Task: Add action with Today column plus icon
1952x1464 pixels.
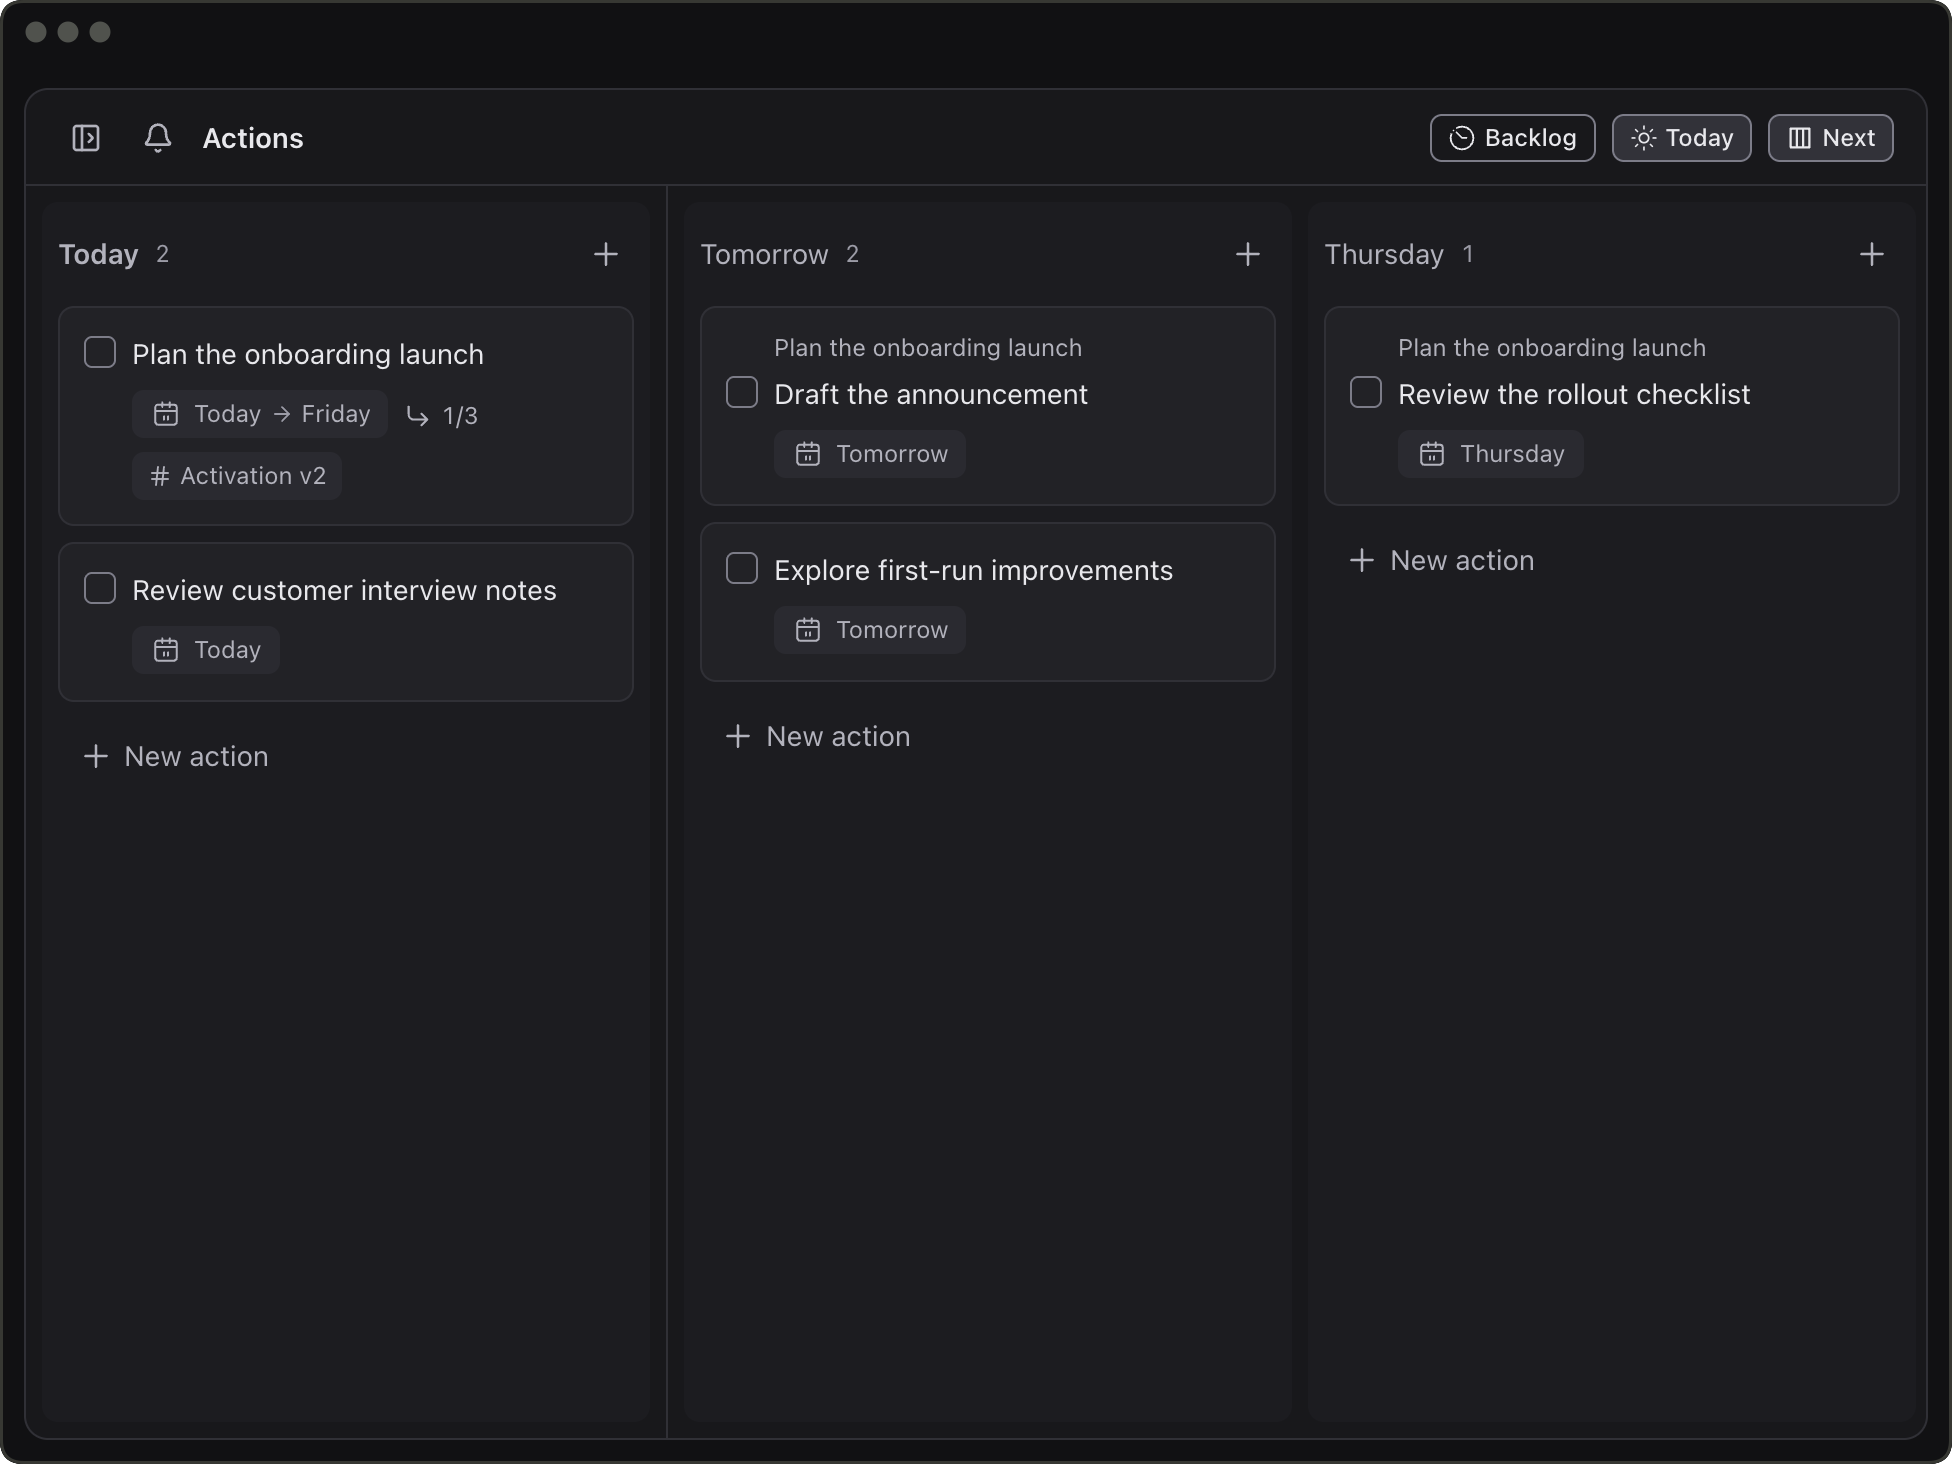Action: (606, 254)
